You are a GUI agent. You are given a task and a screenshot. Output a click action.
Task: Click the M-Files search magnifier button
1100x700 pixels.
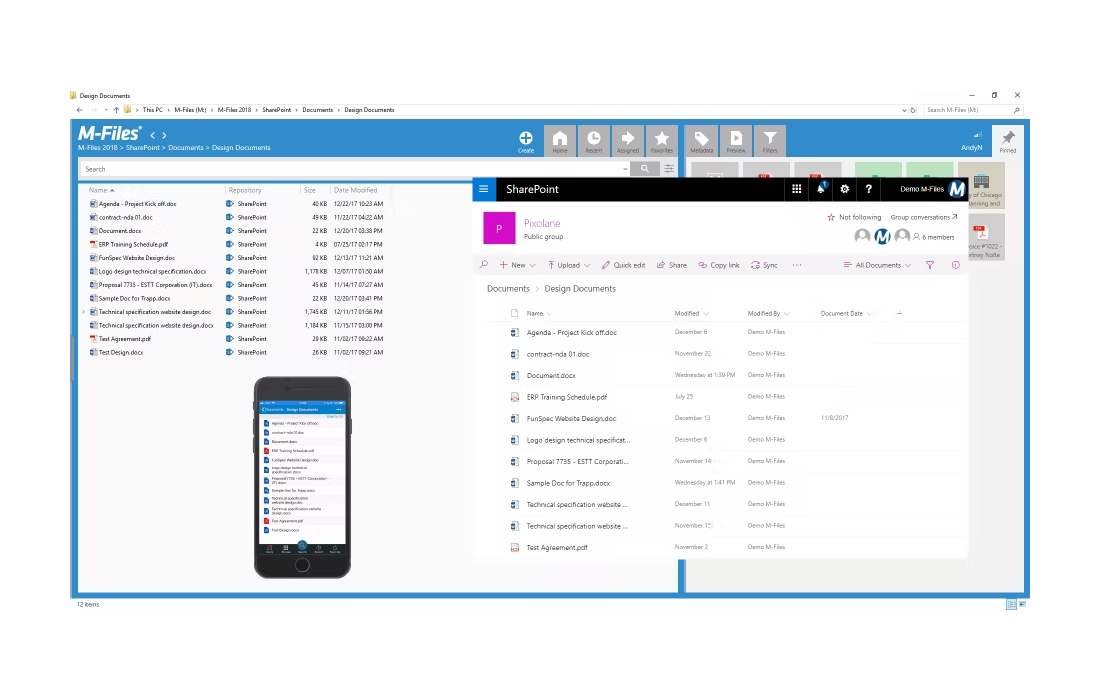click(x=645, y=169)
